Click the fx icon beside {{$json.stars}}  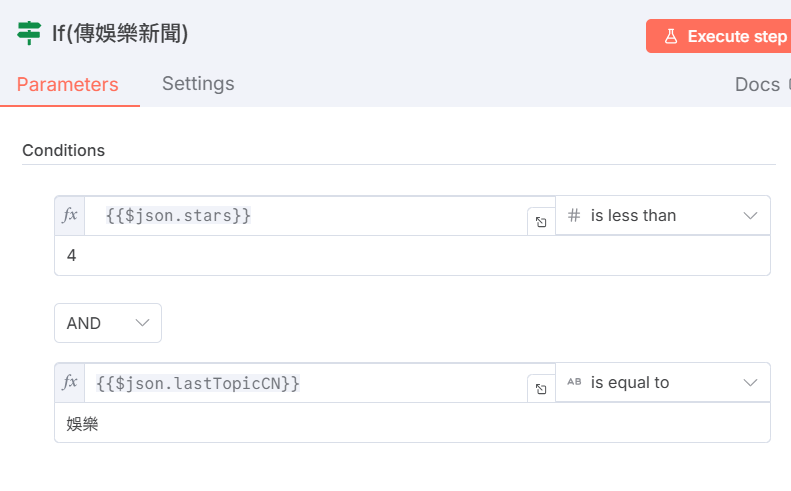[70, 215]
